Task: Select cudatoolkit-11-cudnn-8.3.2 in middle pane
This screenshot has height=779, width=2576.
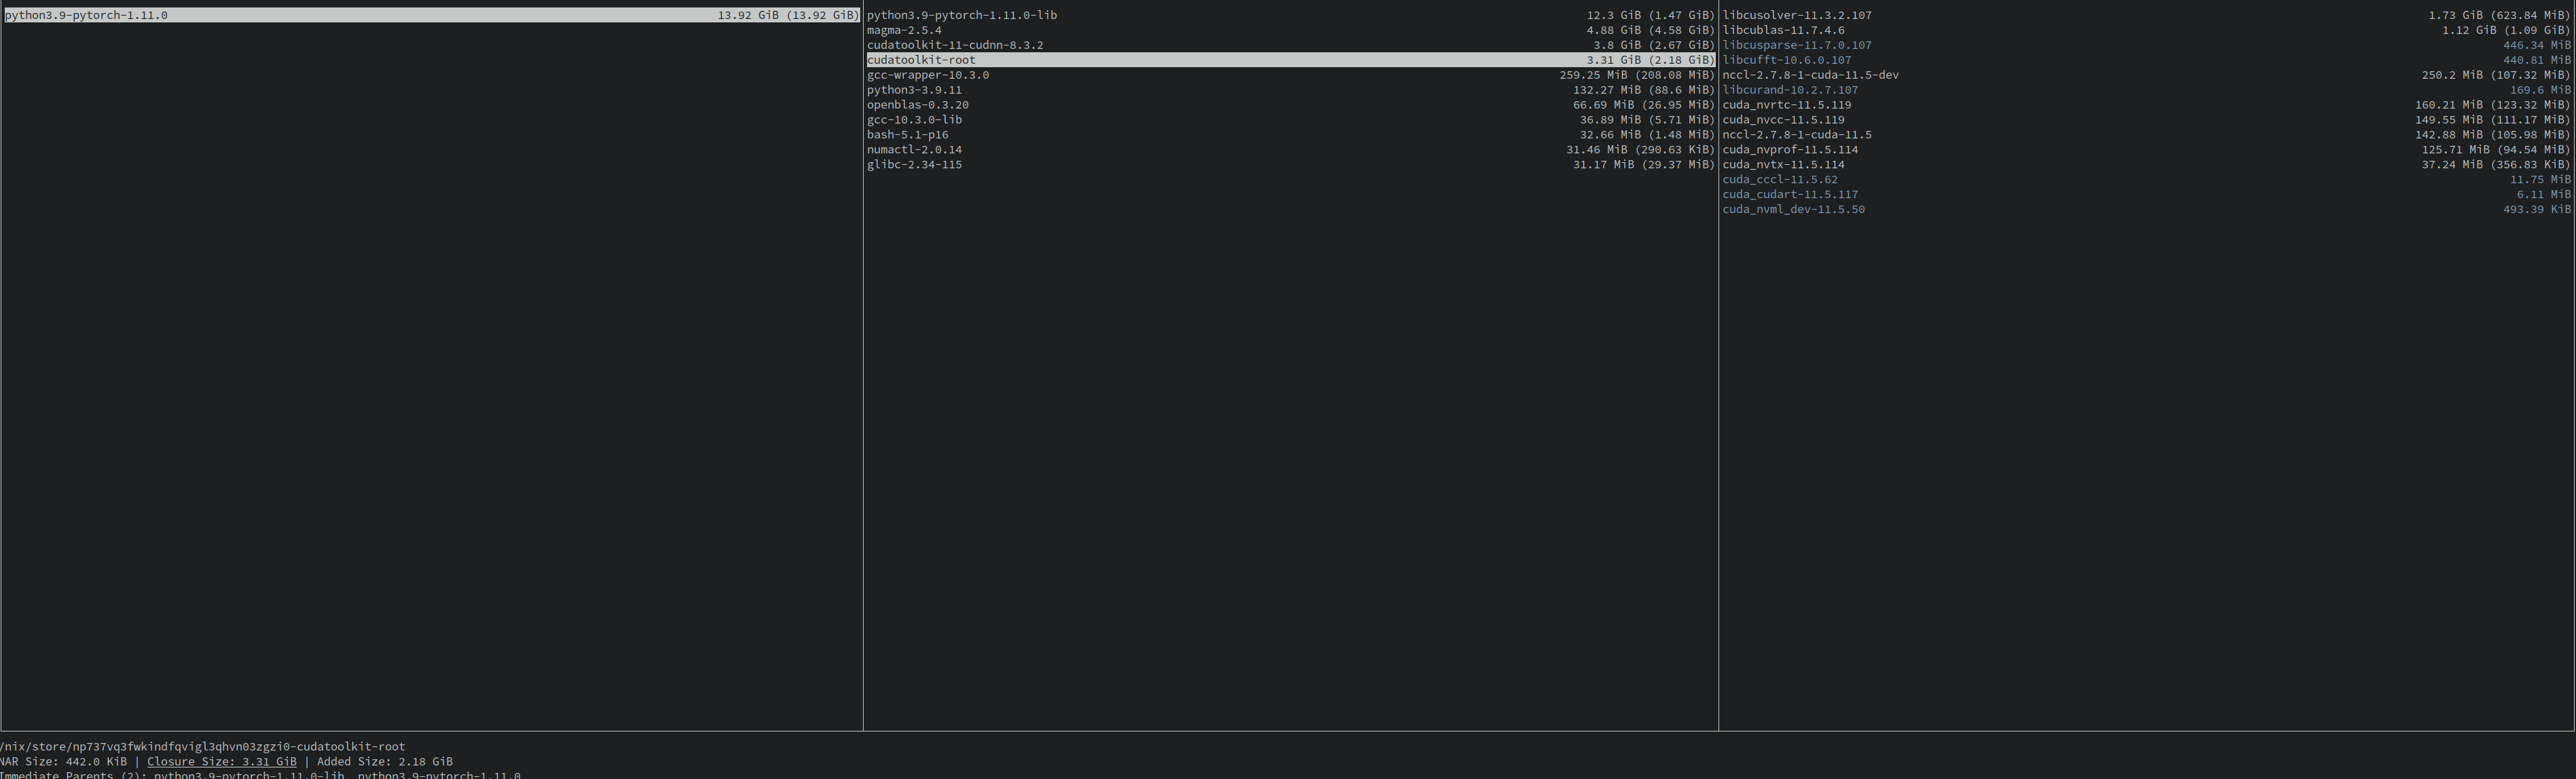Action: tap(954, 45)
